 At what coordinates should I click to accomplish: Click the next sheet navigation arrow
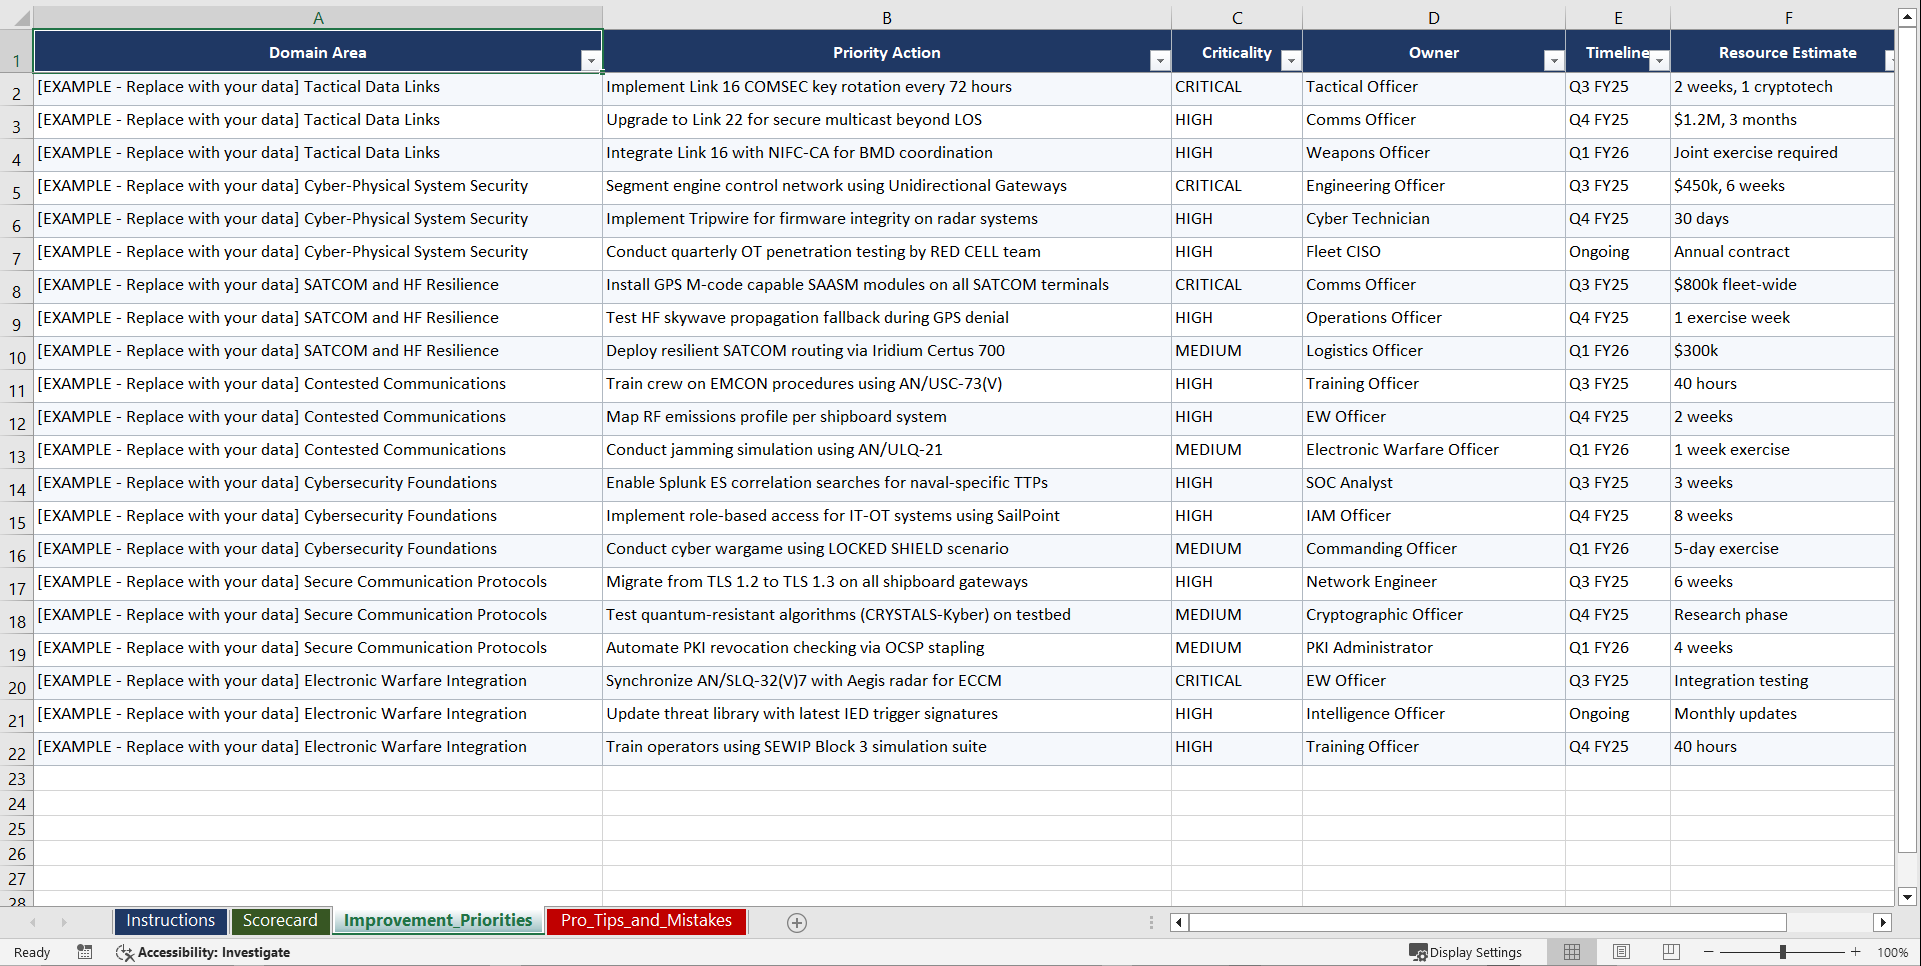coord(65,922)
